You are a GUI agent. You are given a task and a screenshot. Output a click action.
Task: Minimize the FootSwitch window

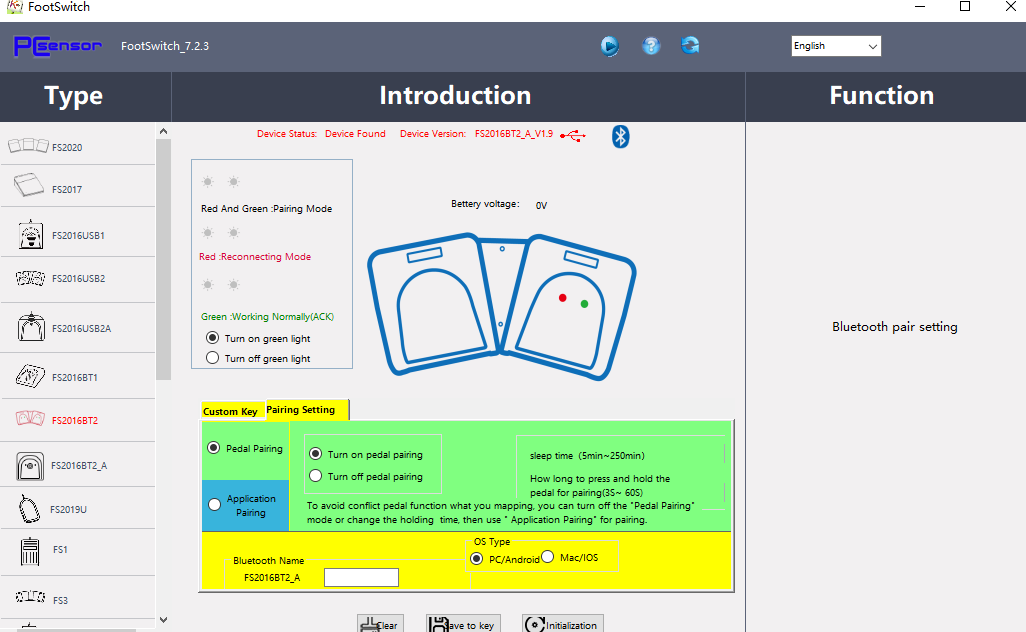tap(920, 7)
